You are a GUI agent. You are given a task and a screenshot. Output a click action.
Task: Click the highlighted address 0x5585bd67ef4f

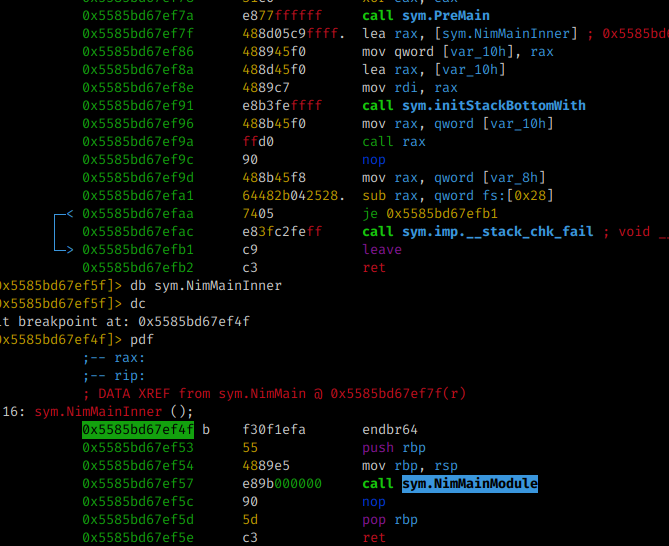pos(140,430)
